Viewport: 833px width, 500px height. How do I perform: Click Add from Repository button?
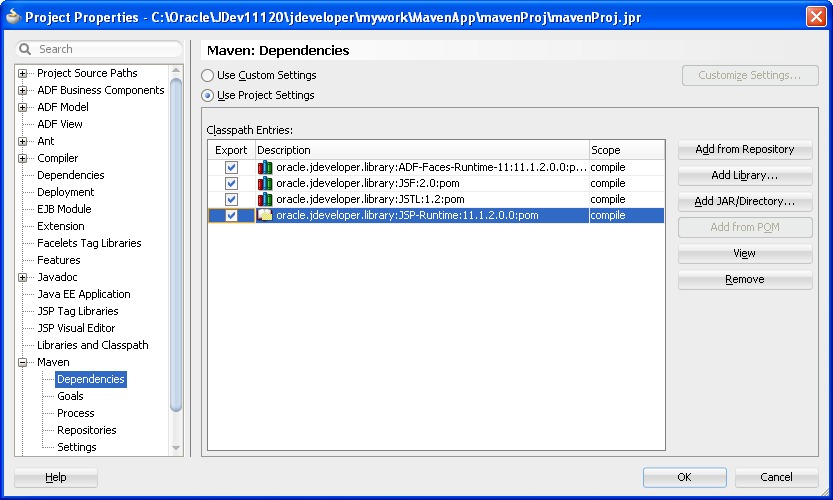[745, 149]
